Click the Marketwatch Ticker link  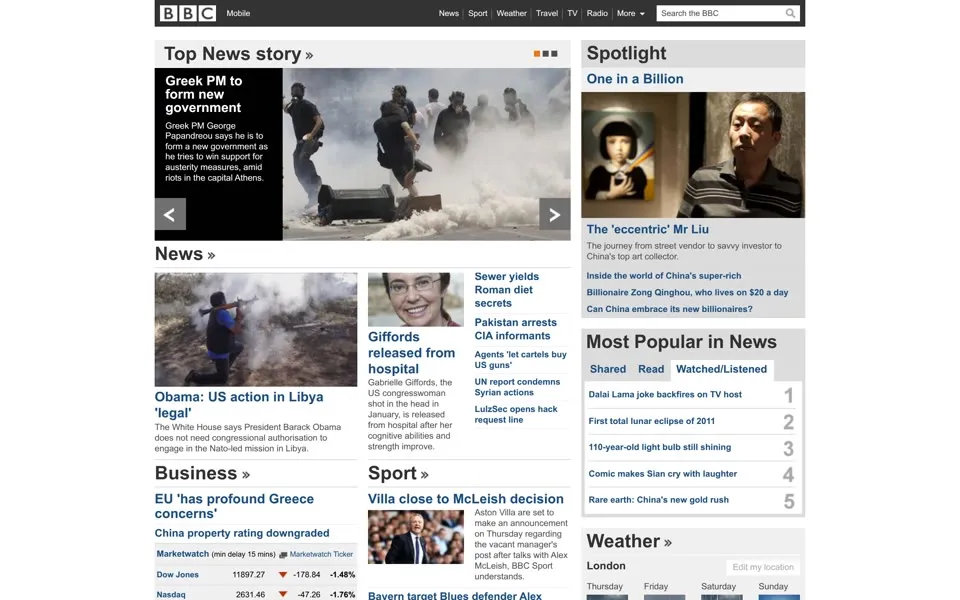[x=321, y=554]
